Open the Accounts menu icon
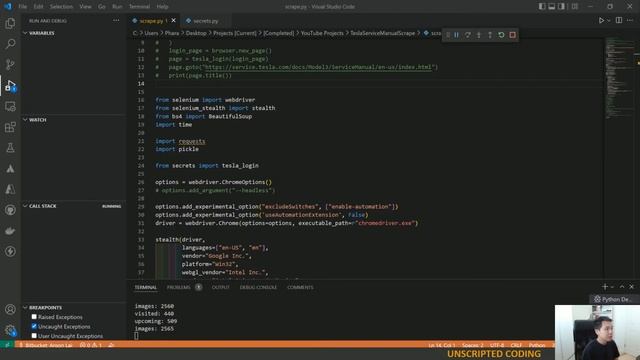 (x=10, y=309)
